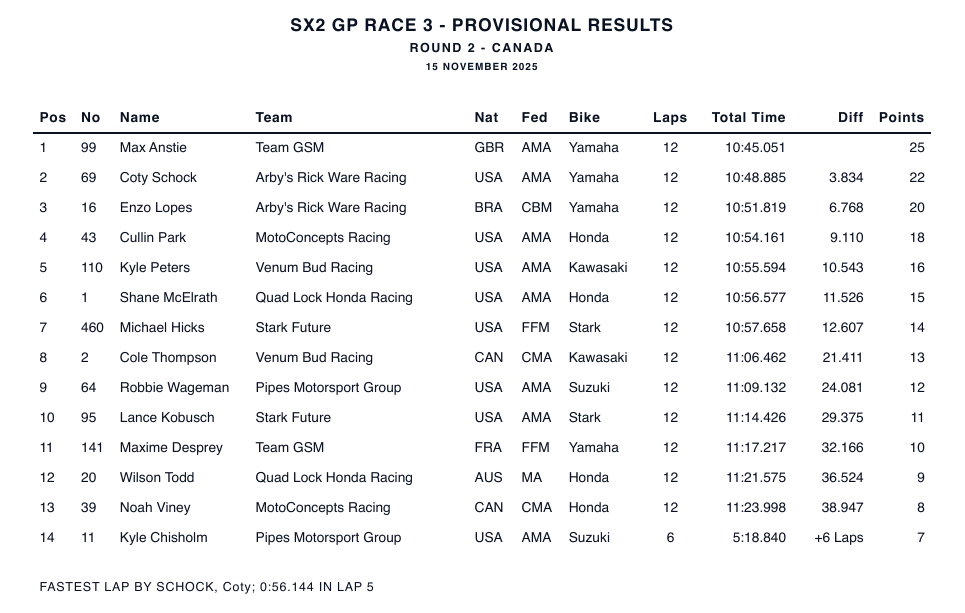Click the Team column header
965x613 pixels.
(x=274, y=117)
